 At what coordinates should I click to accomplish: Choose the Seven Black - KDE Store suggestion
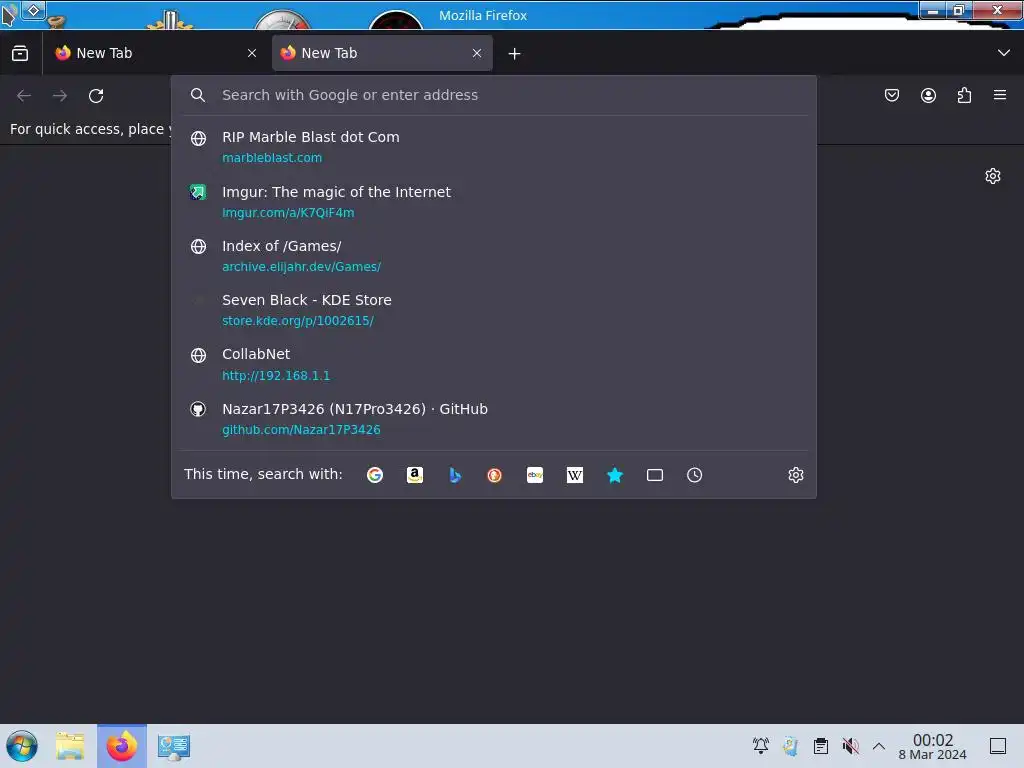pos(494,310)
